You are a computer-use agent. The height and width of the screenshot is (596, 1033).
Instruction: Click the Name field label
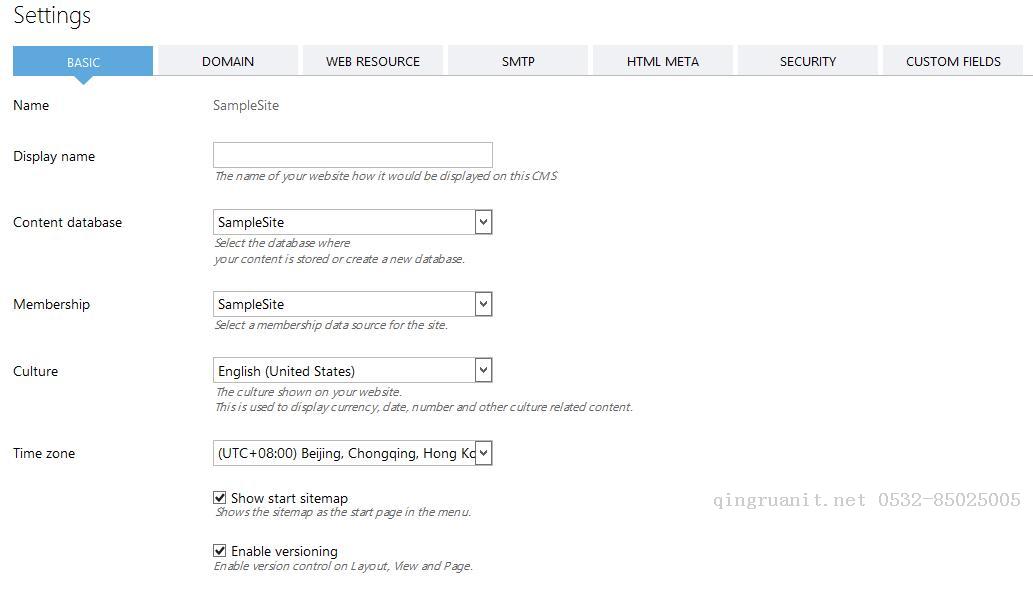pos(31,105)
